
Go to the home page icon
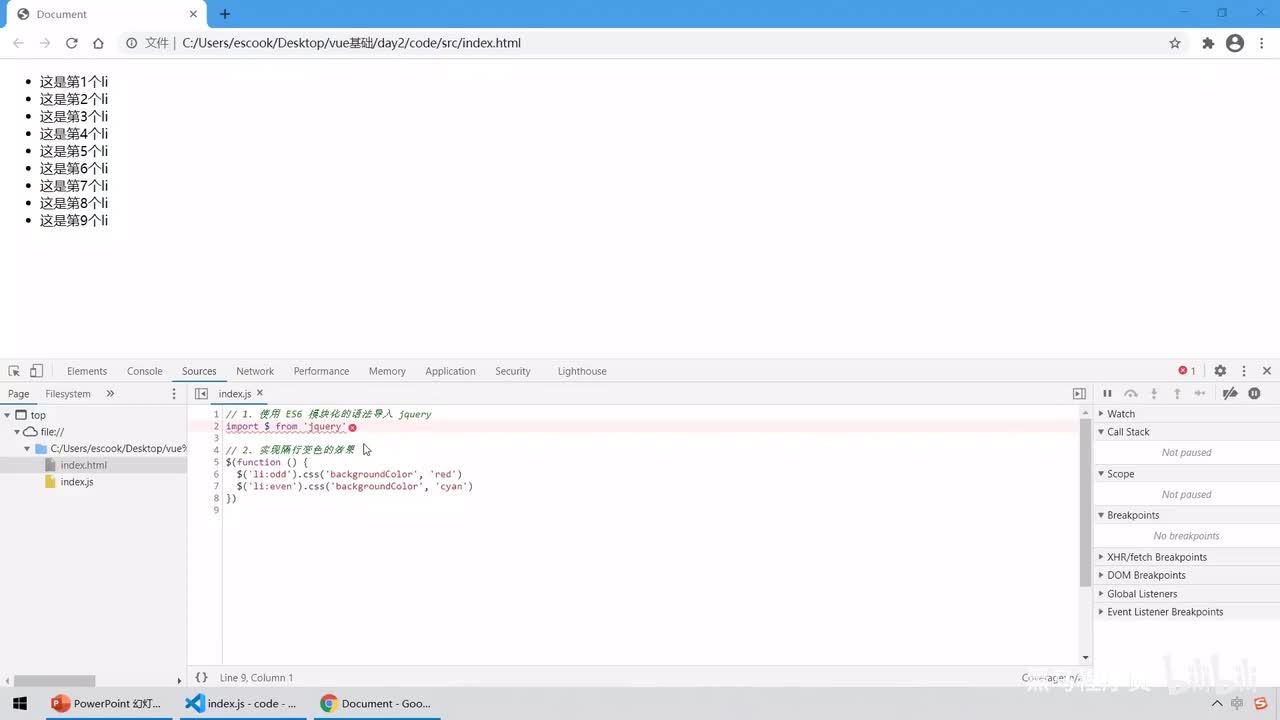[x=98, y=43]
